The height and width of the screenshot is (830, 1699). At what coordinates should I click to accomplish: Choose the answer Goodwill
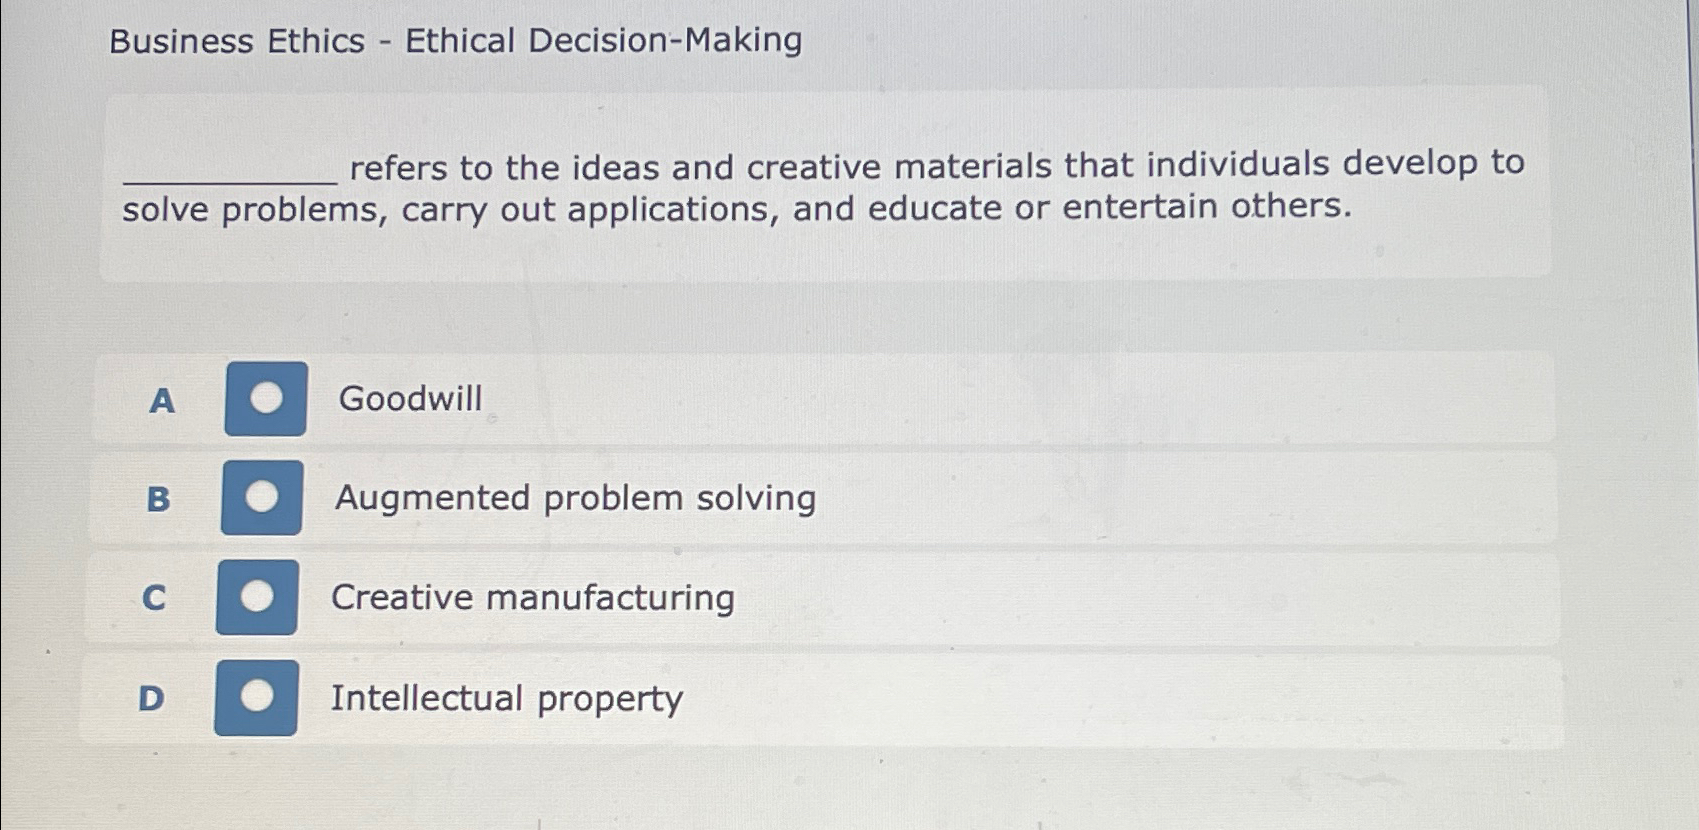coord(410,398)
